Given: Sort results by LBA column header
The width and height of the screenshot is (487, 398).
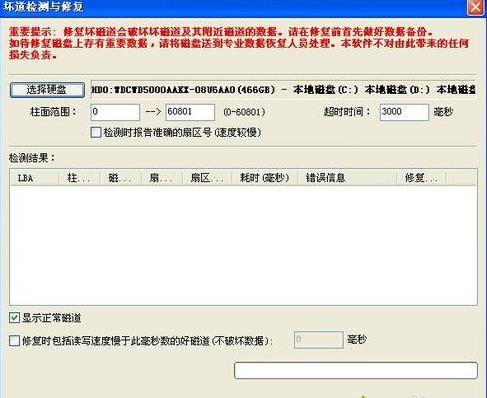Looking at the screenshot, I should [34, 178].
